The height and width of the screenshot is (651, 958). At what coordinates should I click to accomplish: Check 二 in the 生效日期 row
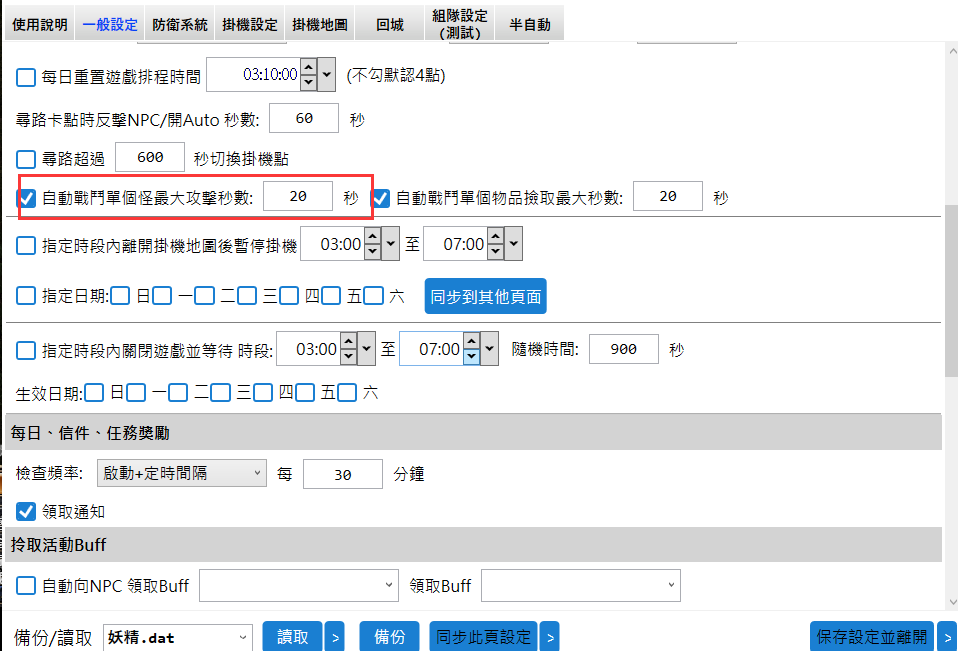coord(178,392)
